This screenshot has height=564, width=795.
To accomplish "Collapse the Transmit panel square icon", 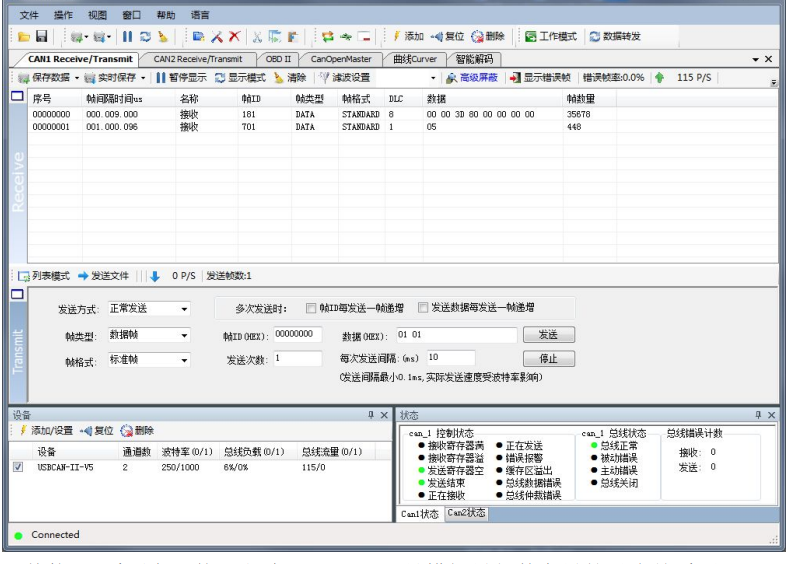I will click(17, 294).
